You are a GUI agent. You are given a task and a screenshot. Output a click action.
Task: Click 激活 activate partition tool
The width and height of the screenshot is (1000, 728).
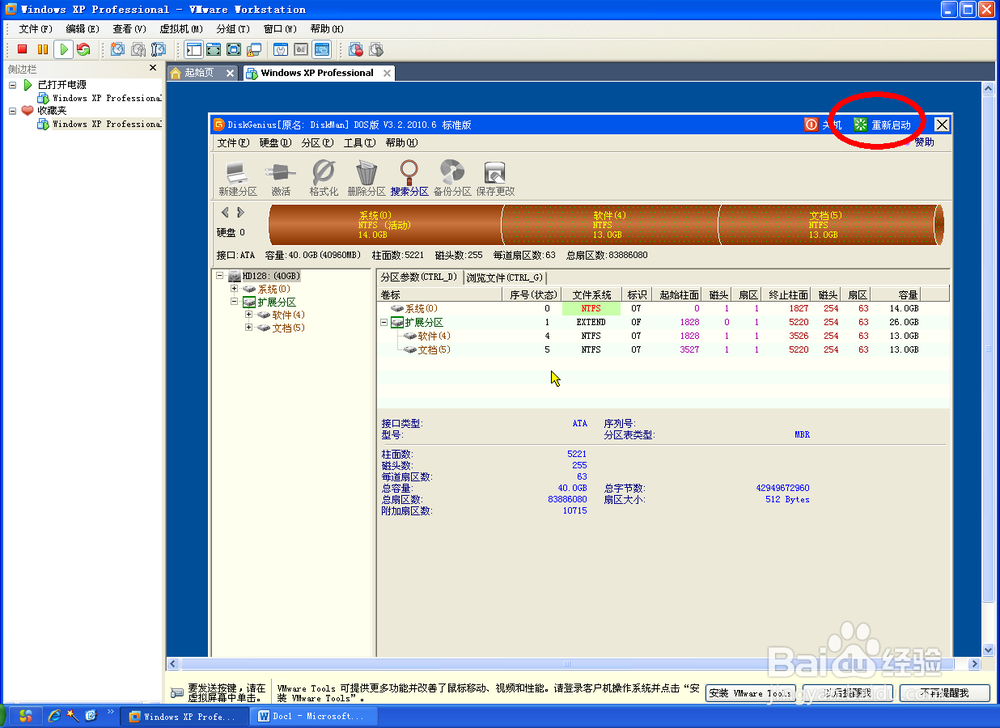click(x=281, y=178)
